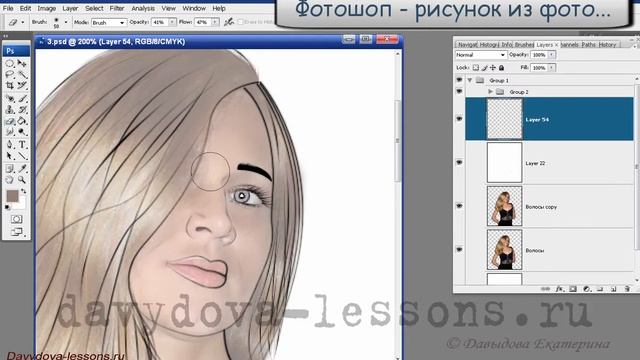Select the Paint Bucket tool
The width and height of the screenshot is (640, 360).
(x=22, y=121)
